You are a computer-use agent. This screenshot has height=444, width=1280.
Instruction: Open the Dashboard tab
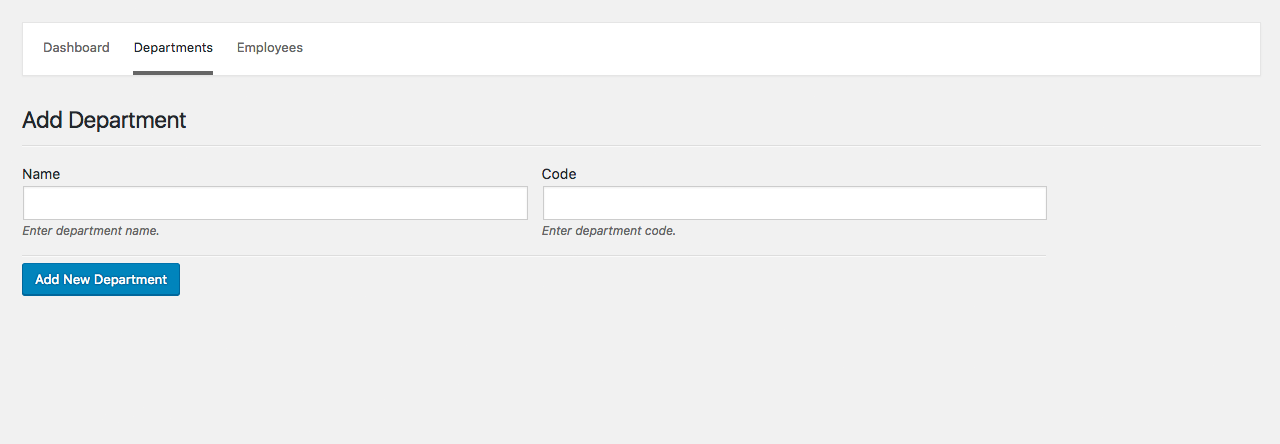click(x=76, y=48)
